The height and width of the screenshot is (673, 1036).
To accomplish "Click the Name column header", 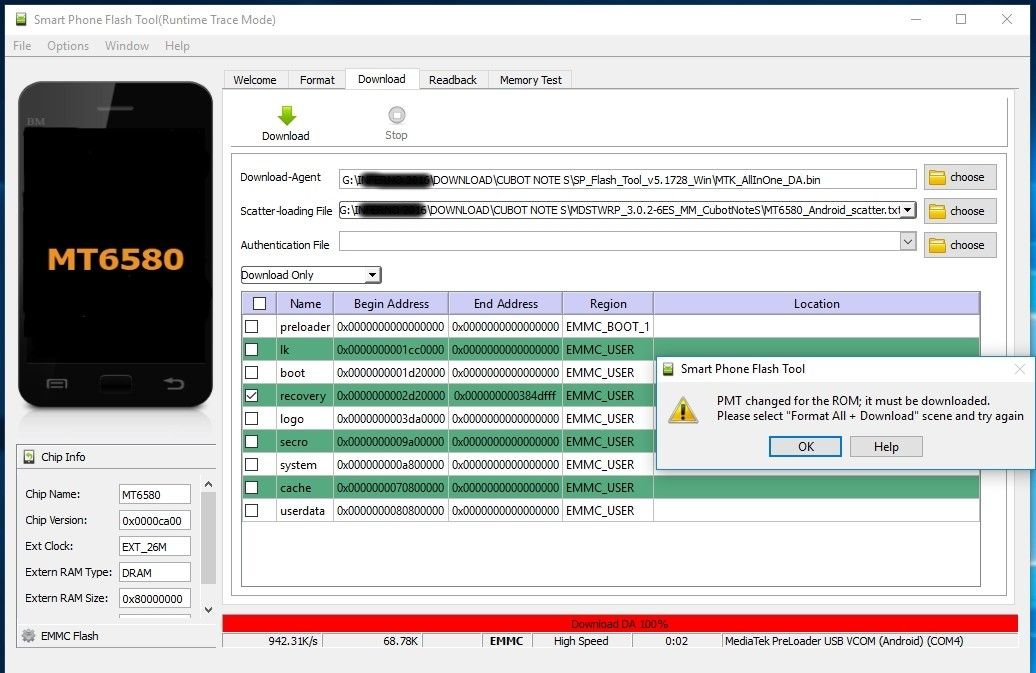I will [x=305, y=304].
